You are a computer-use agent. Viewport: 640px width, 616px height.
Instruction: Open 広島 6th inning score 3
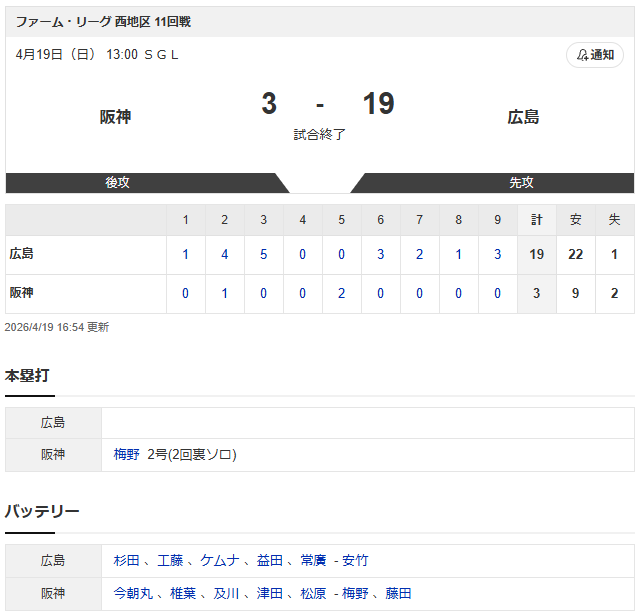pyautogui.click(x=380, y=254)
